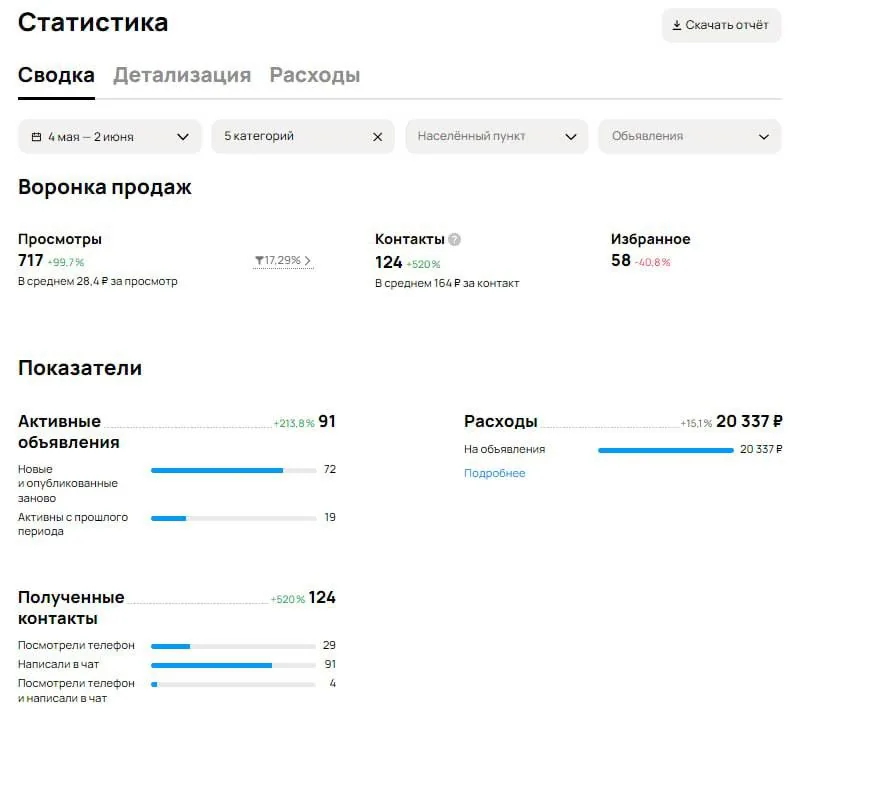Expand the date range chevron 4 мая – 2 июня

pyautogui.click(x=182, y=137)
